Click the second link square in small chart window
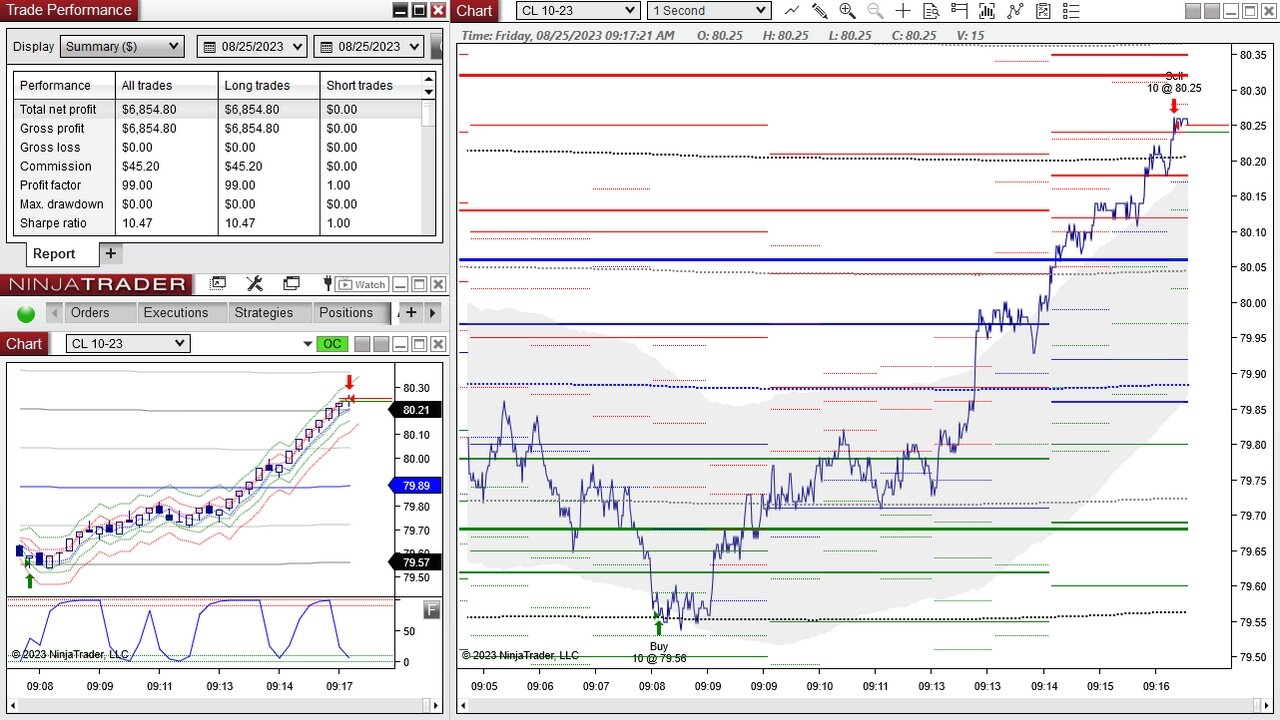This screenshot has height=720, width=1280. [x=381, y=344]
